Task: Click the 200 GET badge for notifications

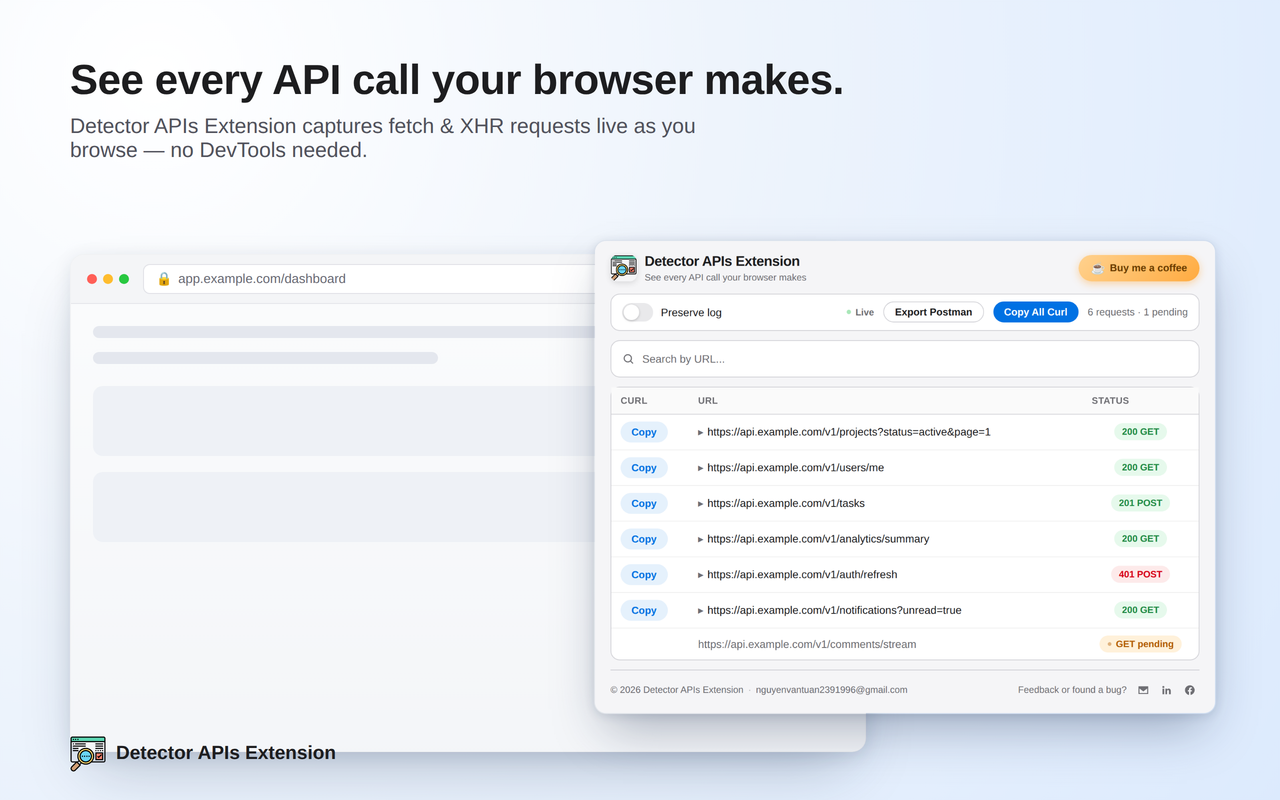Action: [x=1140, y=609]
